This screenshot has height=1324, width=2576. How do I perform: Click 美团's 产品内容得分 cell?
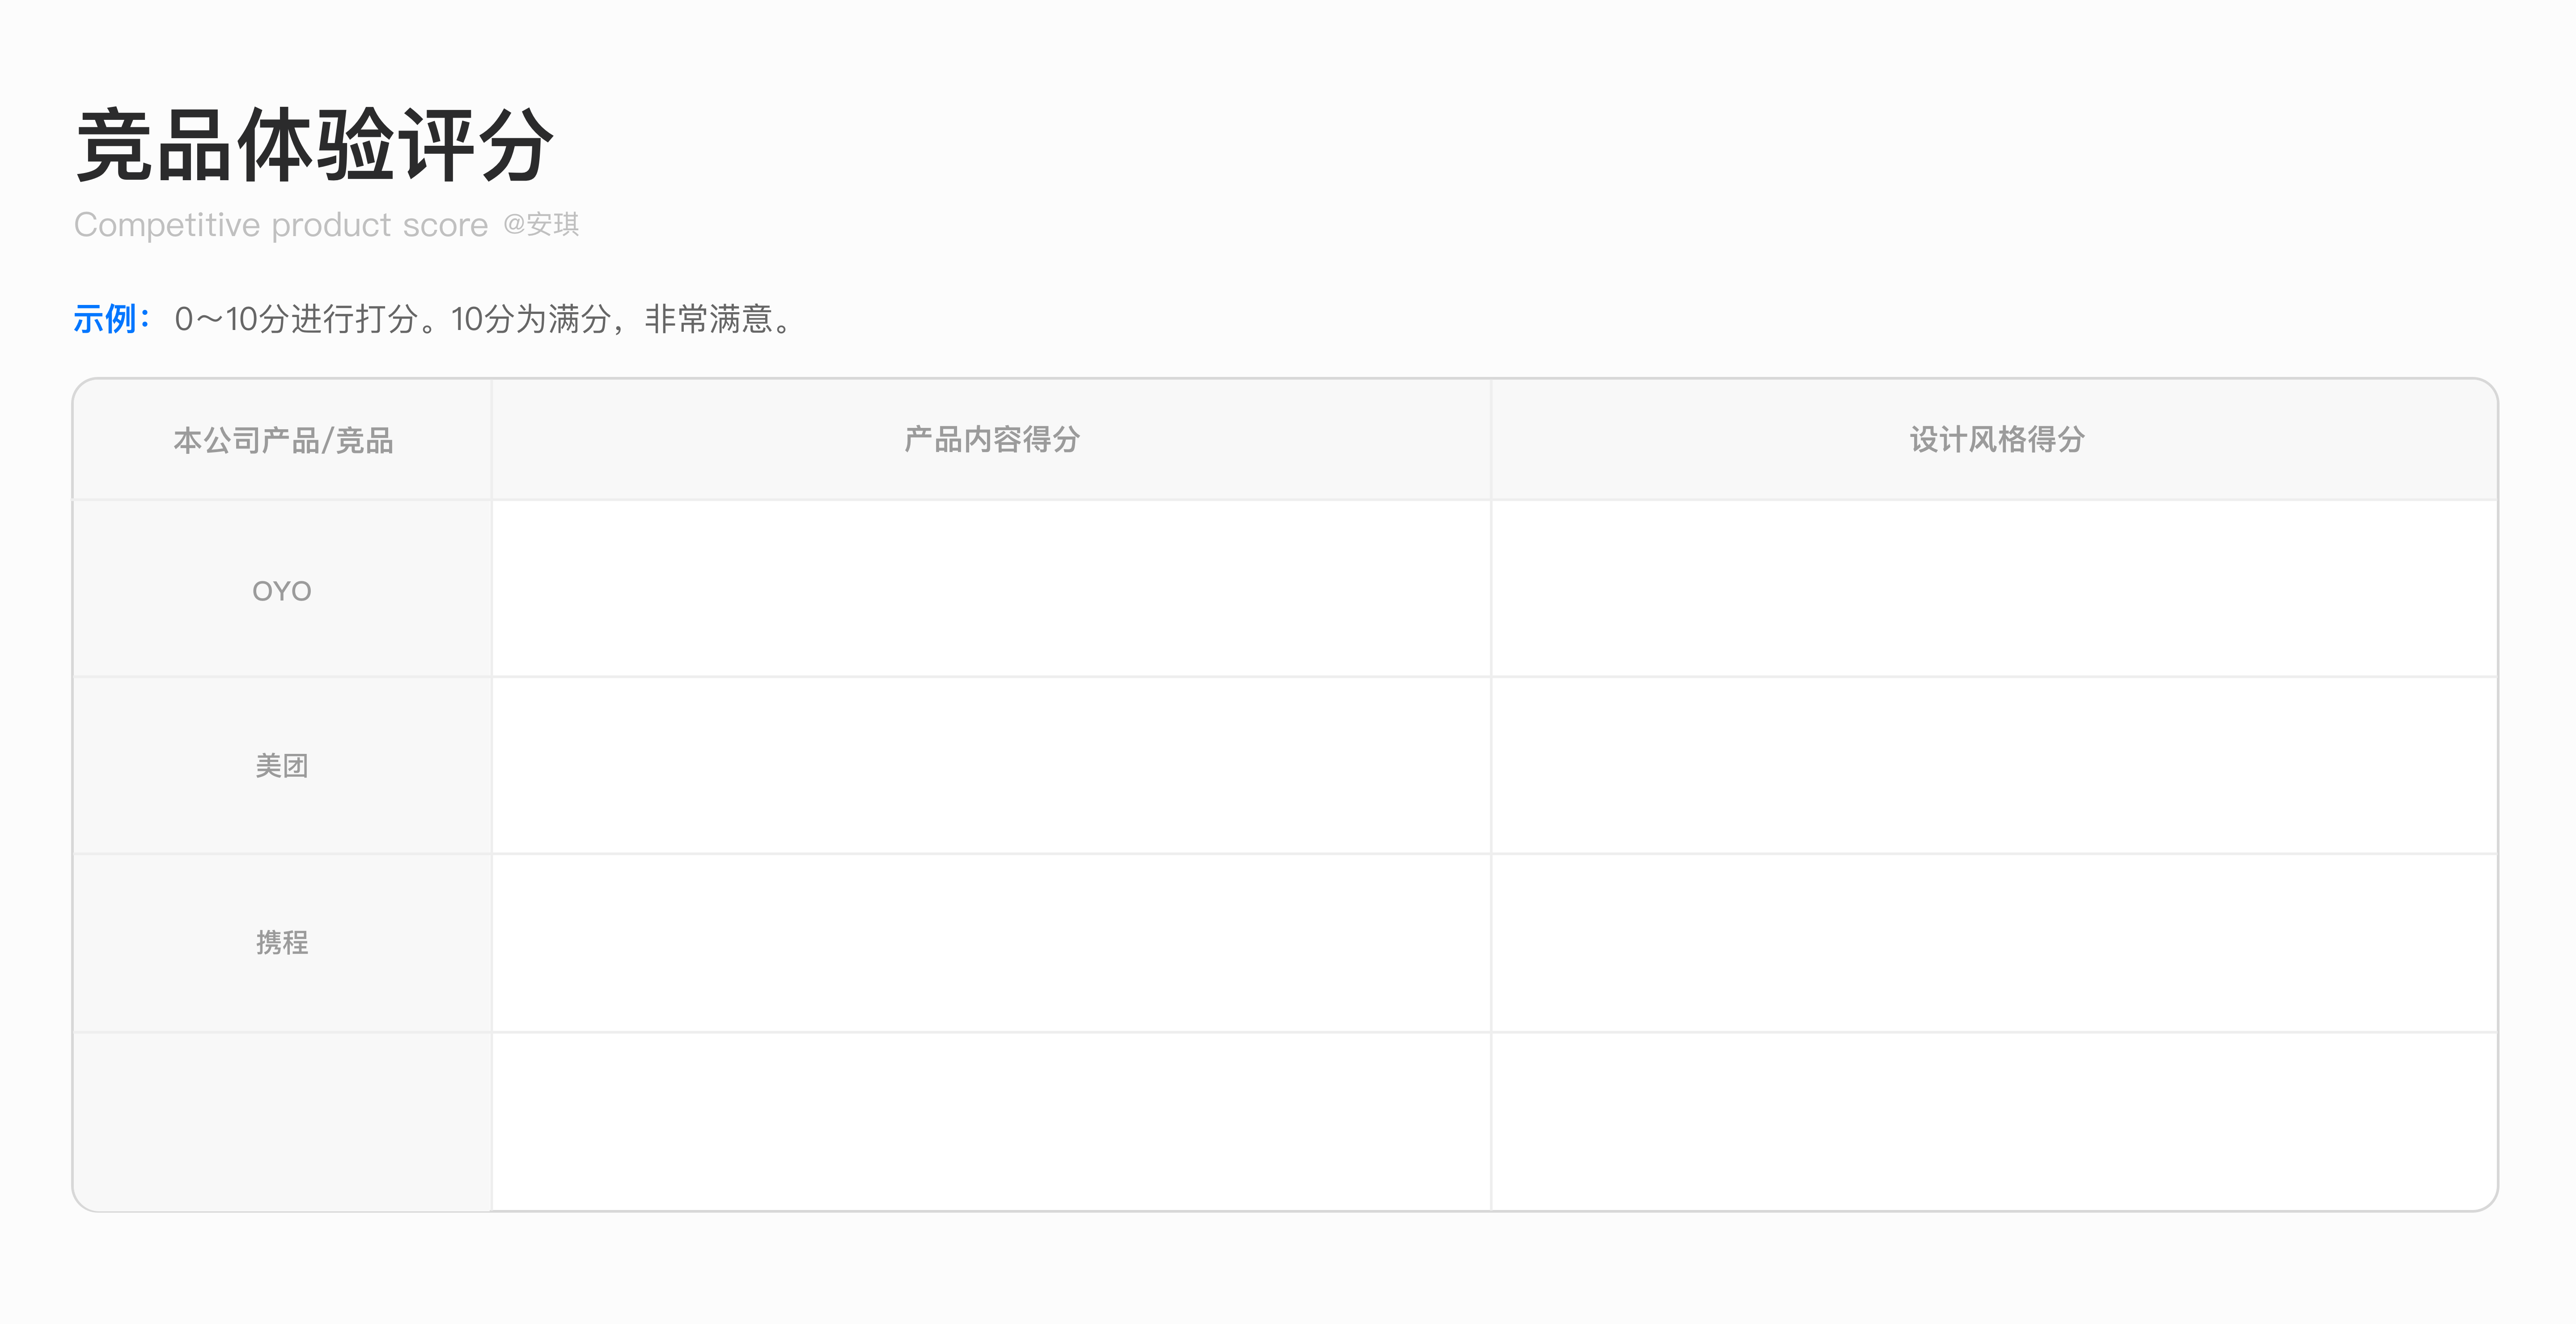[x=991, y=766]
